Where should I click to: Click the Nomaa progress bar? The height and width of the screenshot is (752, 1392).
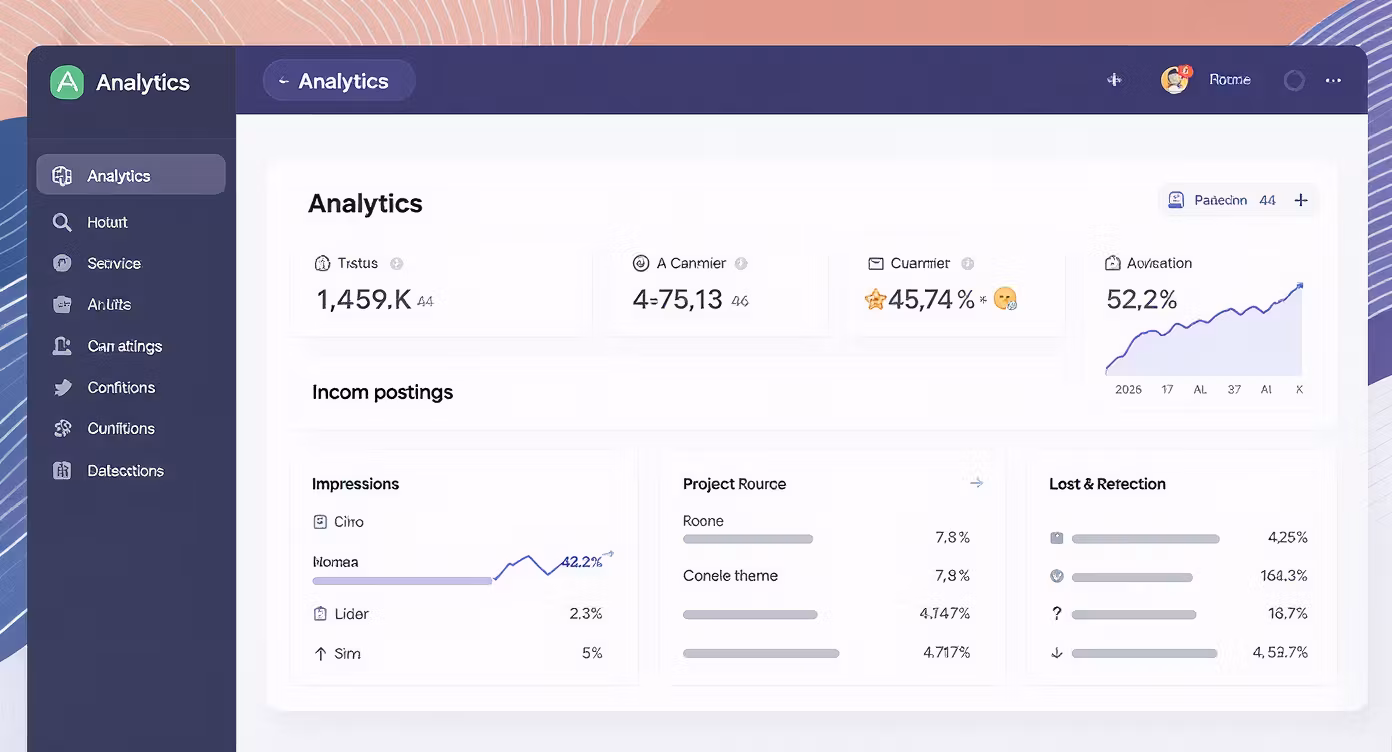click(402, 580)
